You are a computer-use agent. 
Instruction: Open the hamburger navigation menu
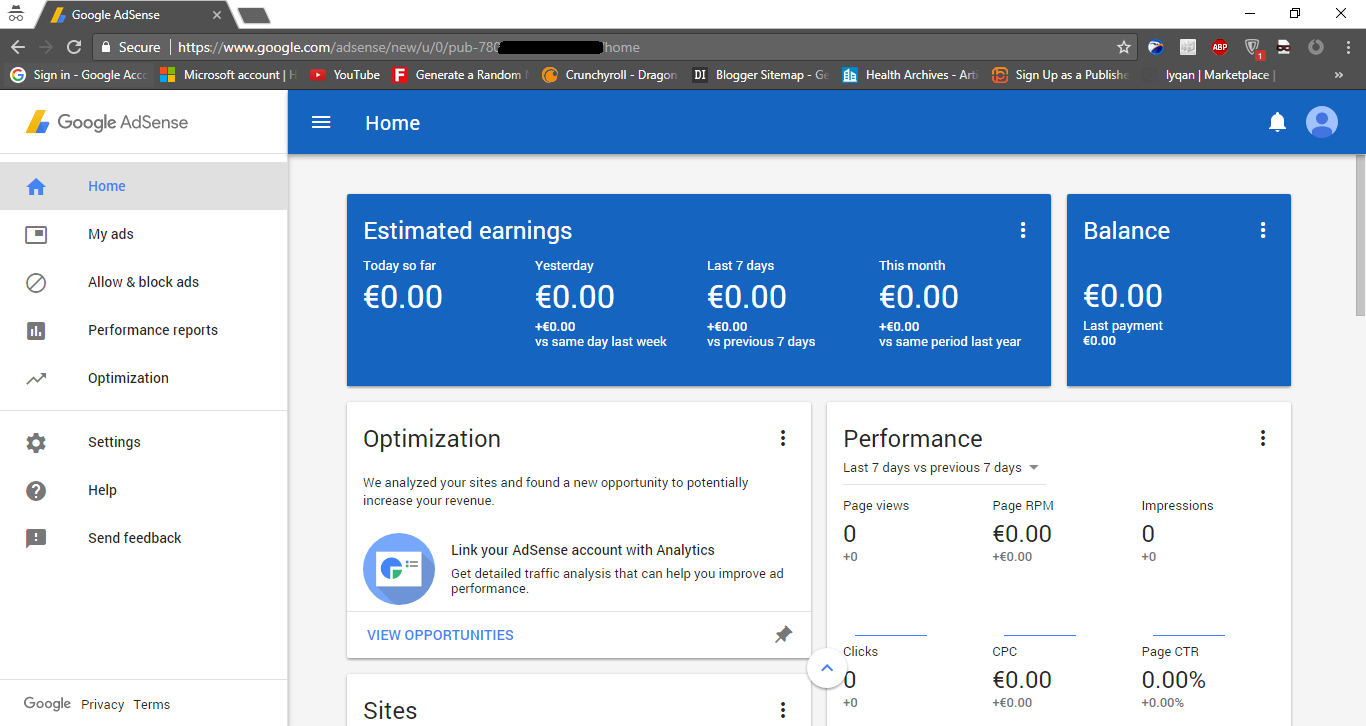click(x=321, y=122)
